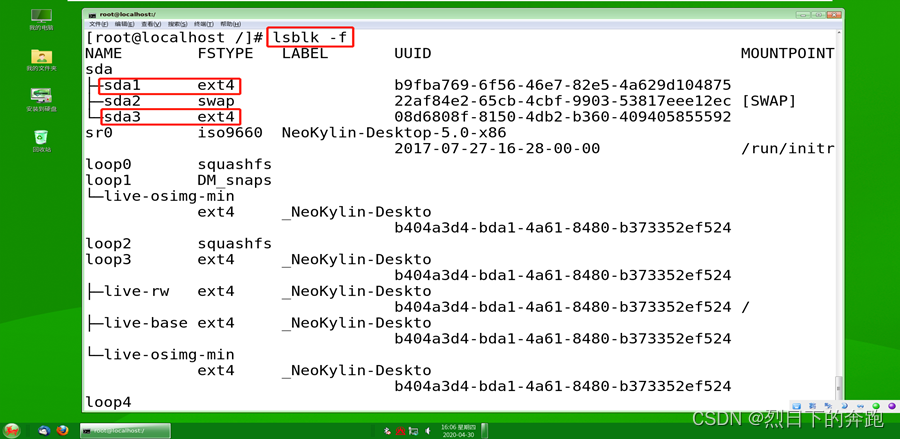This screenshot has width=900, height=439.
Task: Open the My Documents folder icon
Action: 41,60
